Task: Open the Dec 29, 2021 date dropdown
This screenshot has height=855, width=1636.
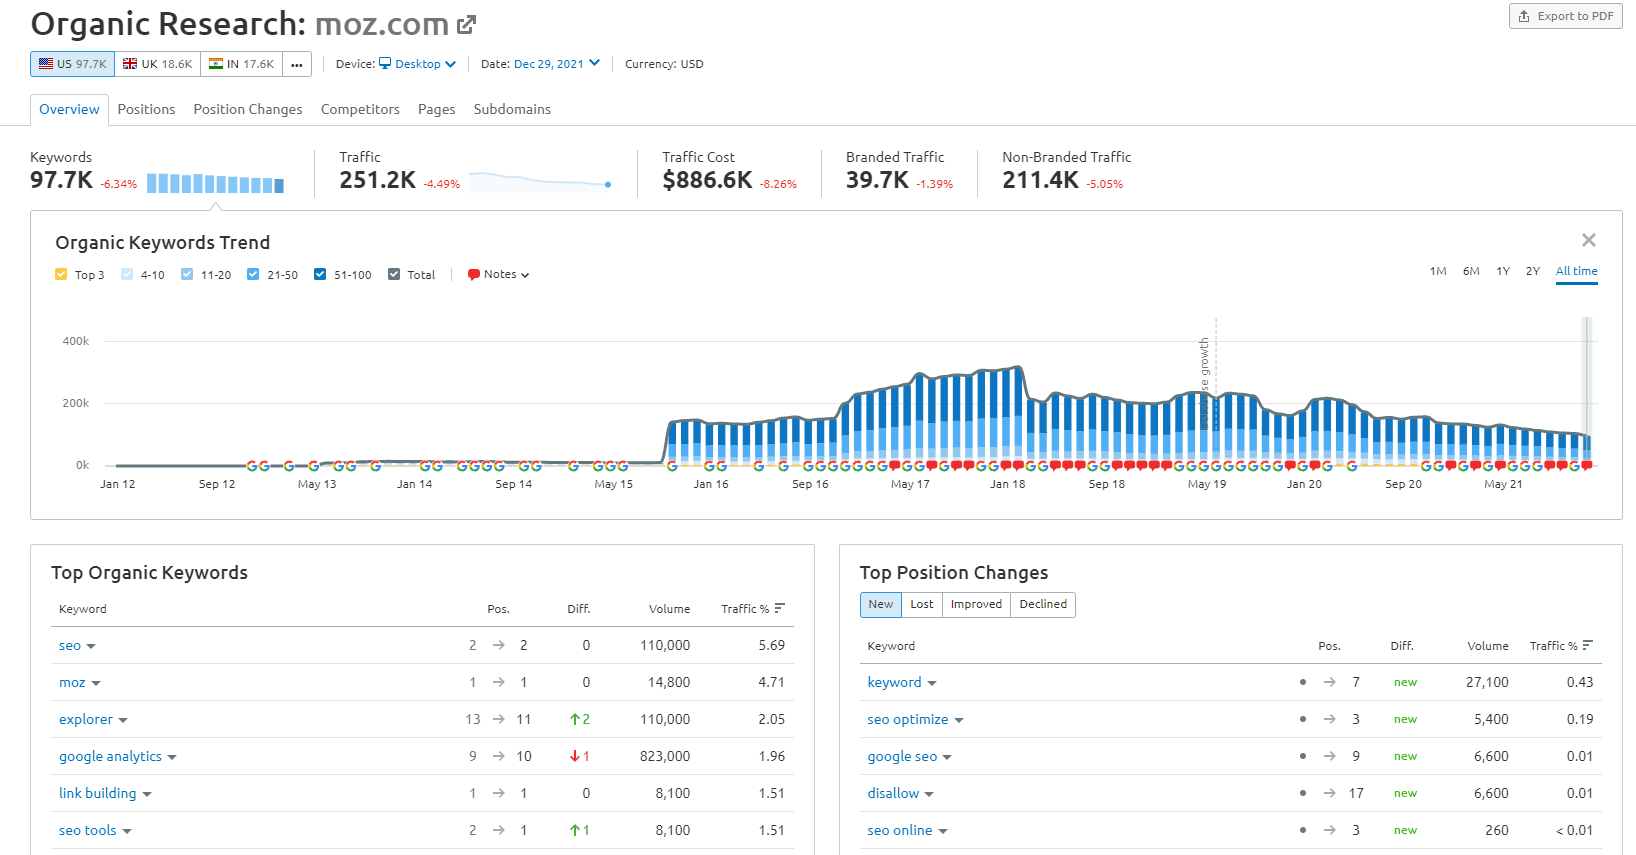Action: coord(557,64)
